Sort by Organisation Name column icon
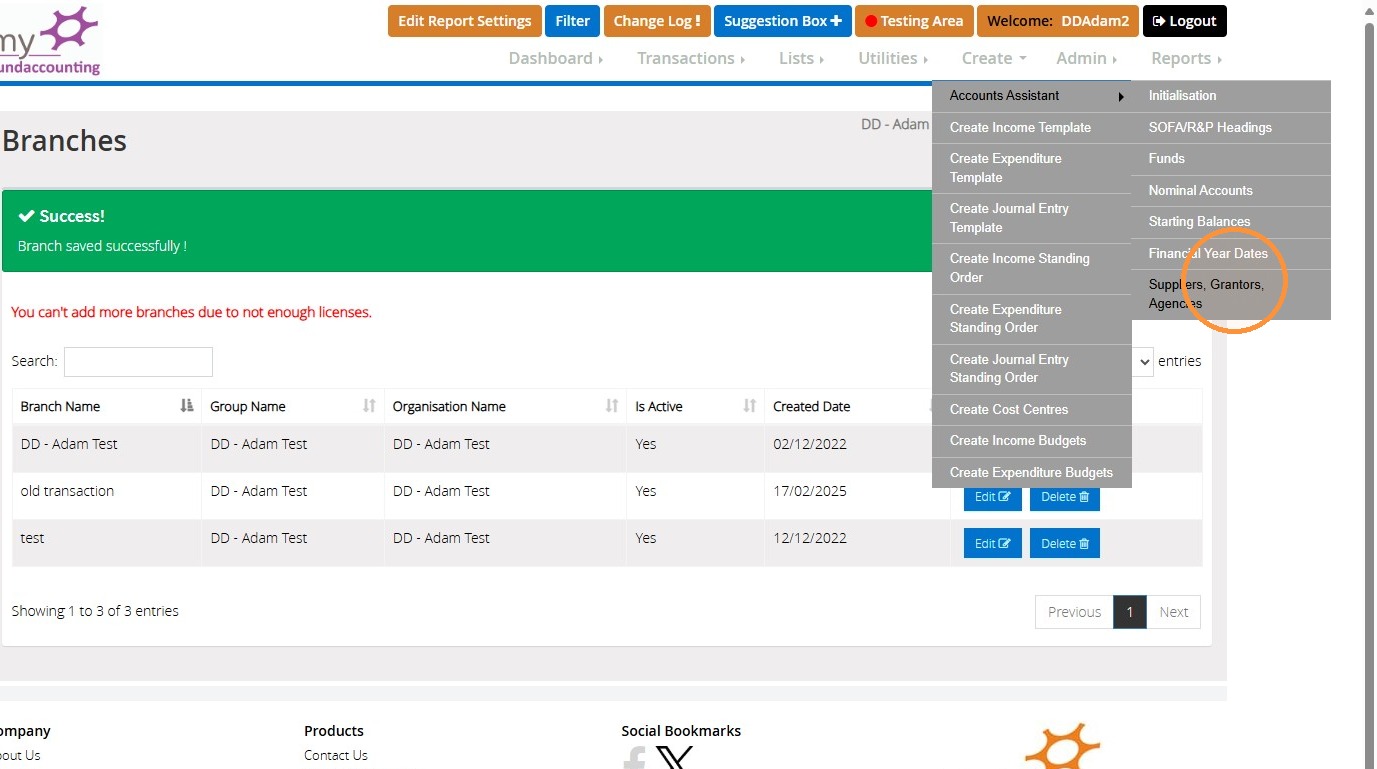 click(612, 406)
